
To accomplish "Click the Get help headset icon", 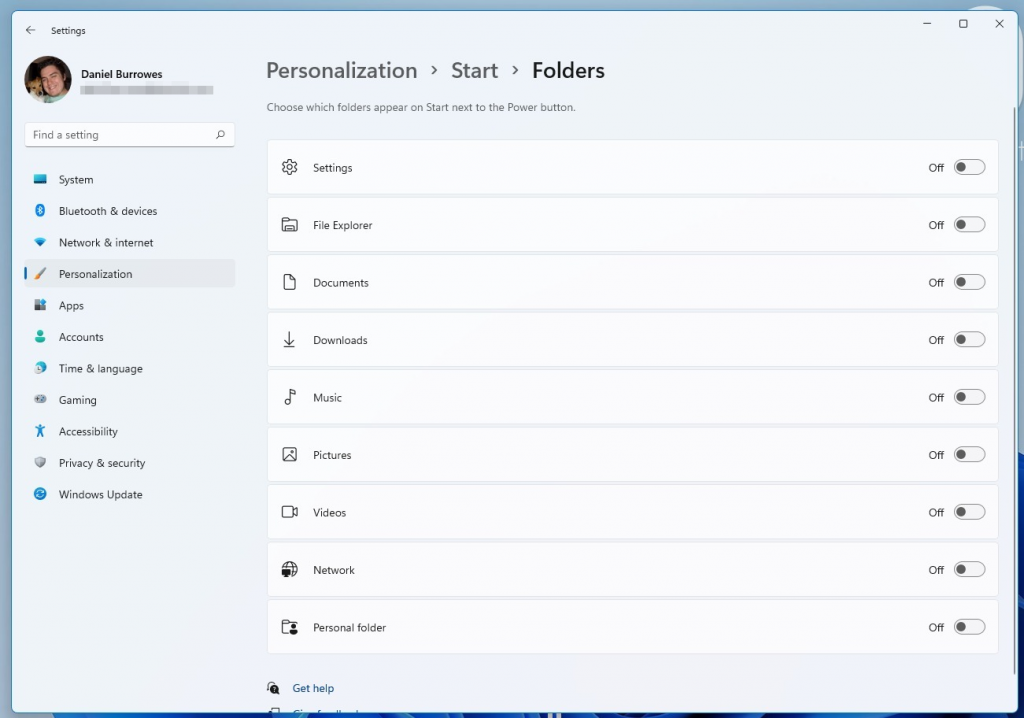I will (273, 688).
